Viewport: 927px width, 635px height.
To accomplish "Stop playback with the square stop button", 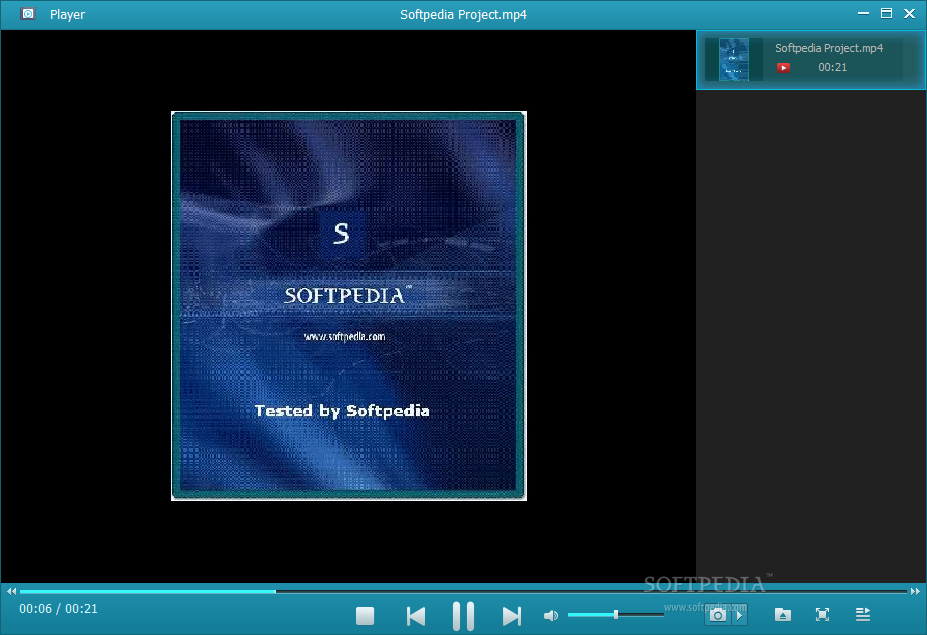I will pos(365,615).
